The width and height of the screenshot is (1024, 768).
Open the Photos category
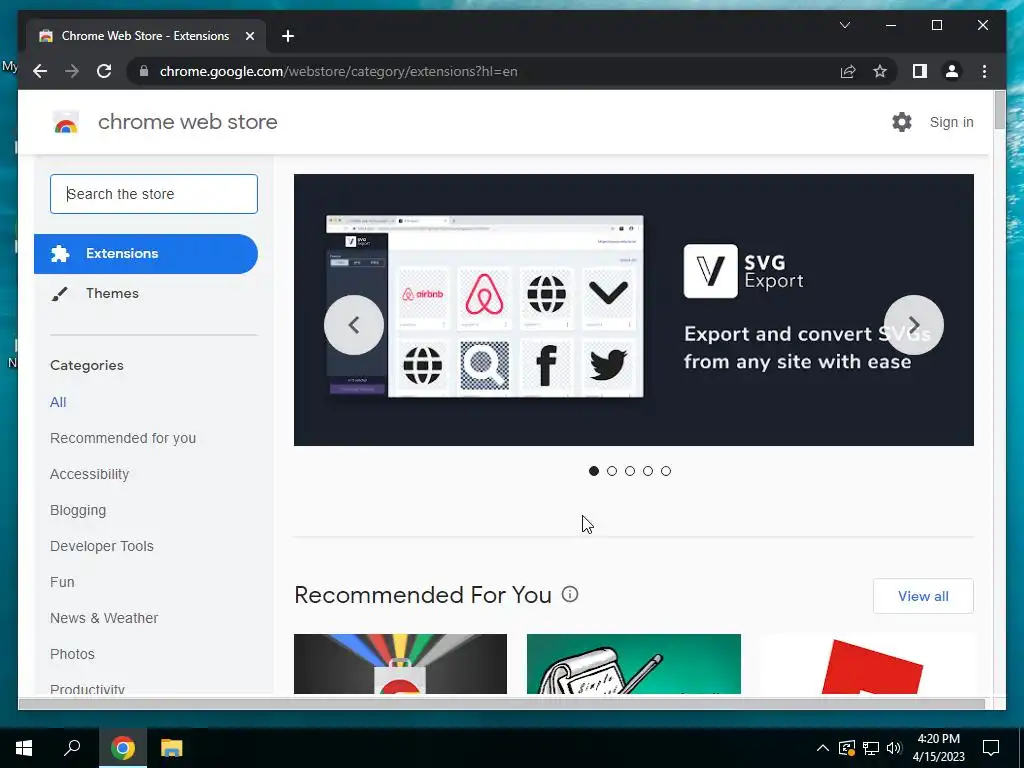[72, 654]
